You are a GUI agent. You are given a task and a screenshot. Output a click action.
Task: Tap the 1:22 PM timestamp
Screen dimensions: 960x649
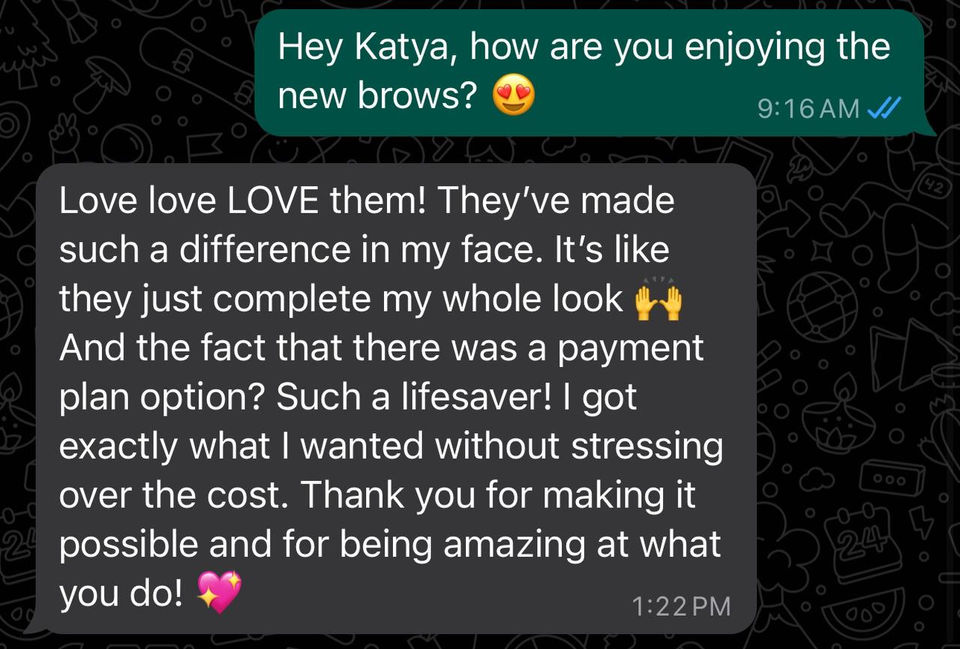pos(681,606)
